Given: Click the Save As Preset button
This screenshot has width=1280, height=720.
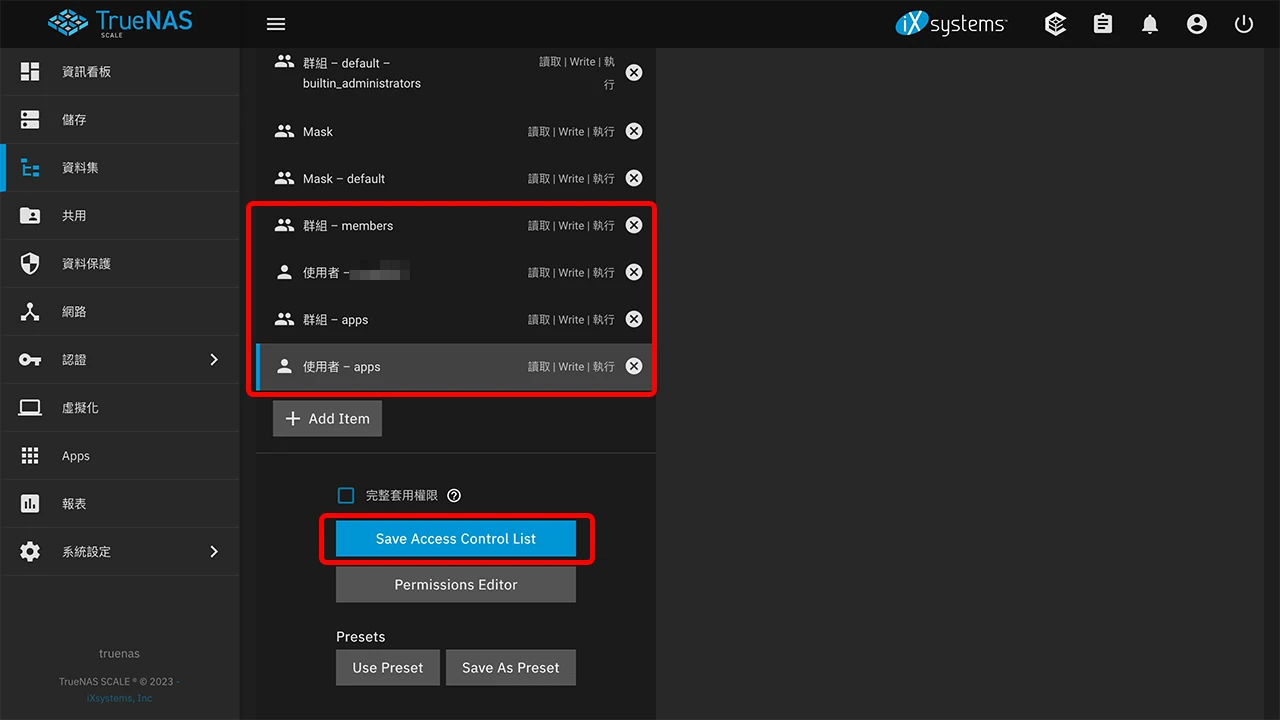Looking at the screenshot, I should coord(510,667).
